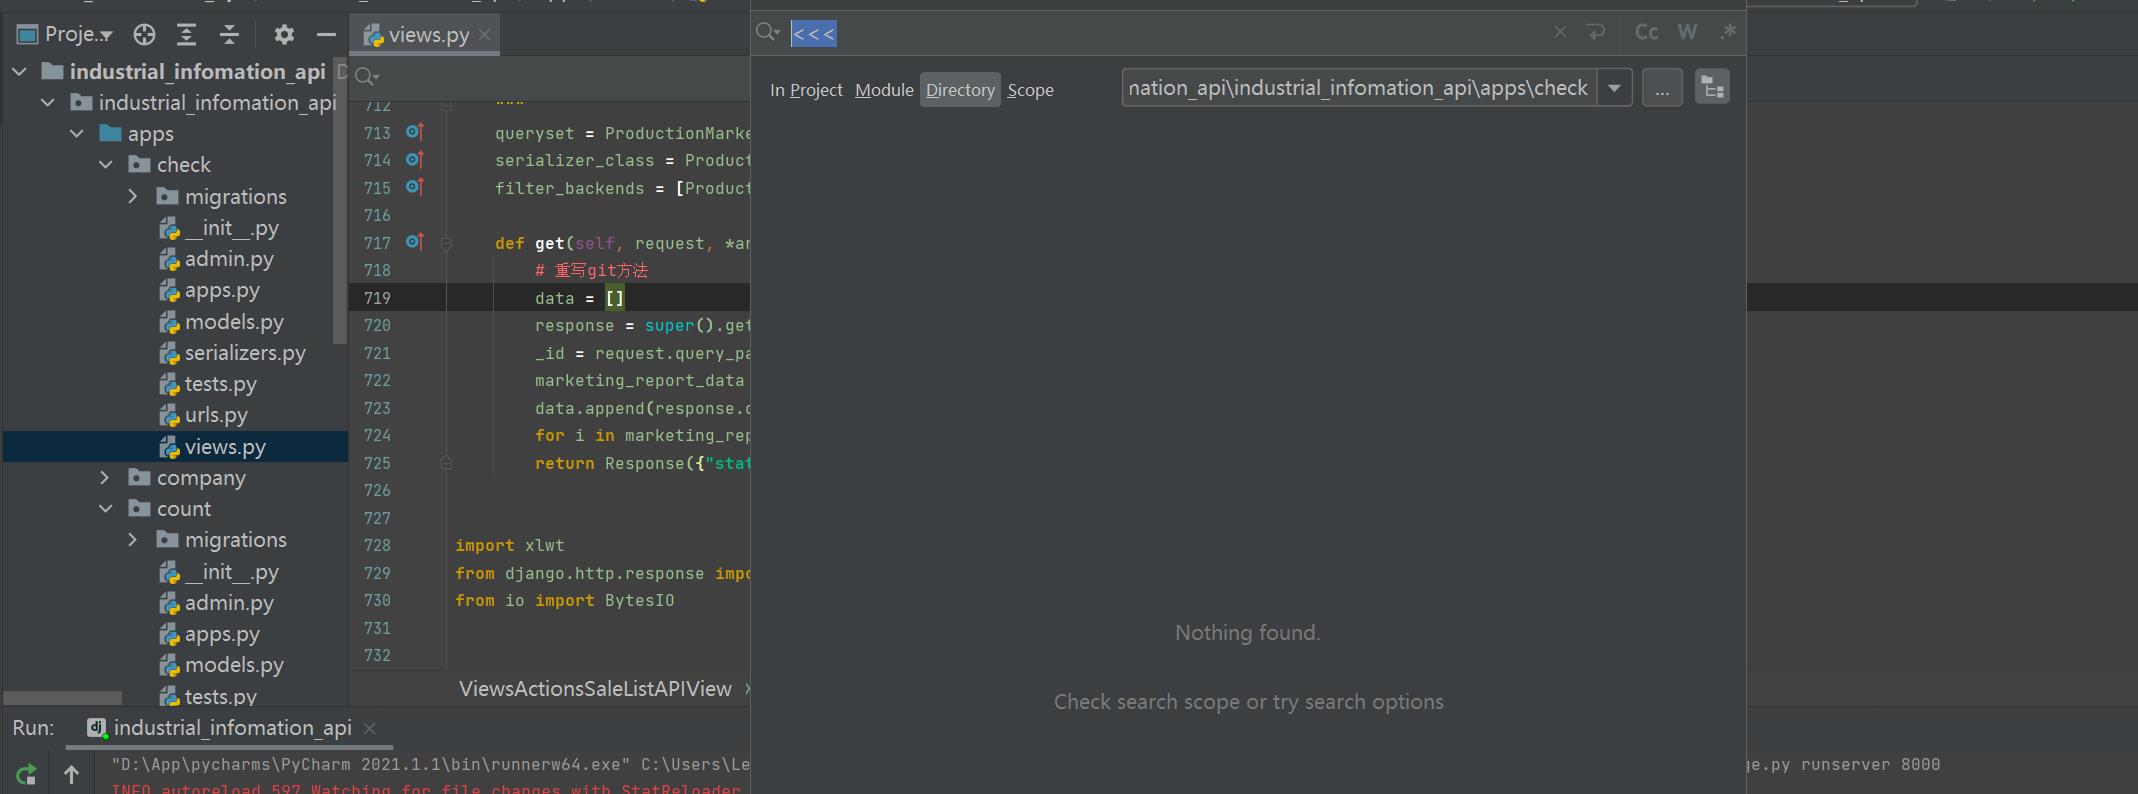The height and width of the screenshot is (794, 2138).
Task: Click the up arrow icon in Run panel
Action: [x=71, y=774]
